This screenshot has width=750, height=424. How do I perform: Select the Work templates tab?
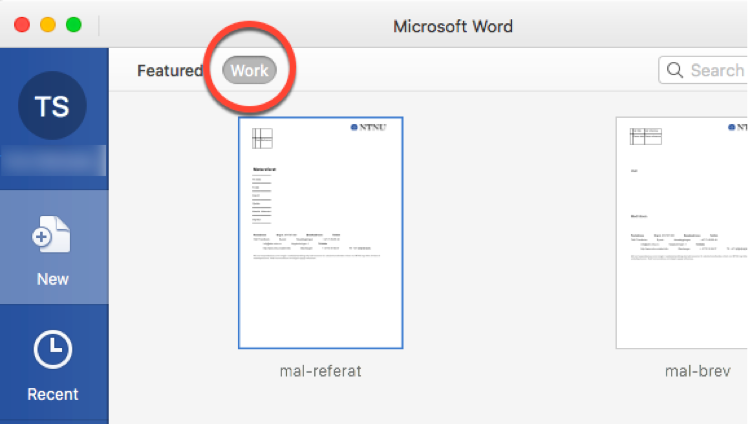249,70
